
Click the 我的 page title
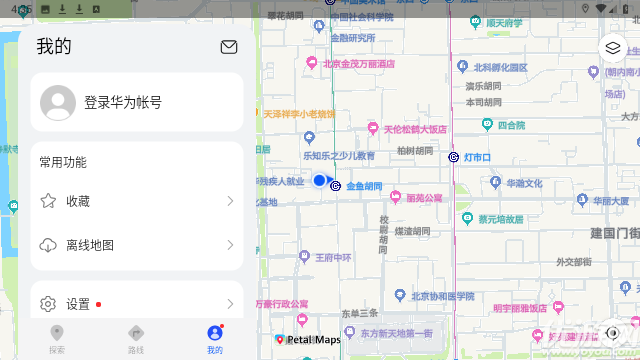[54, 46]
